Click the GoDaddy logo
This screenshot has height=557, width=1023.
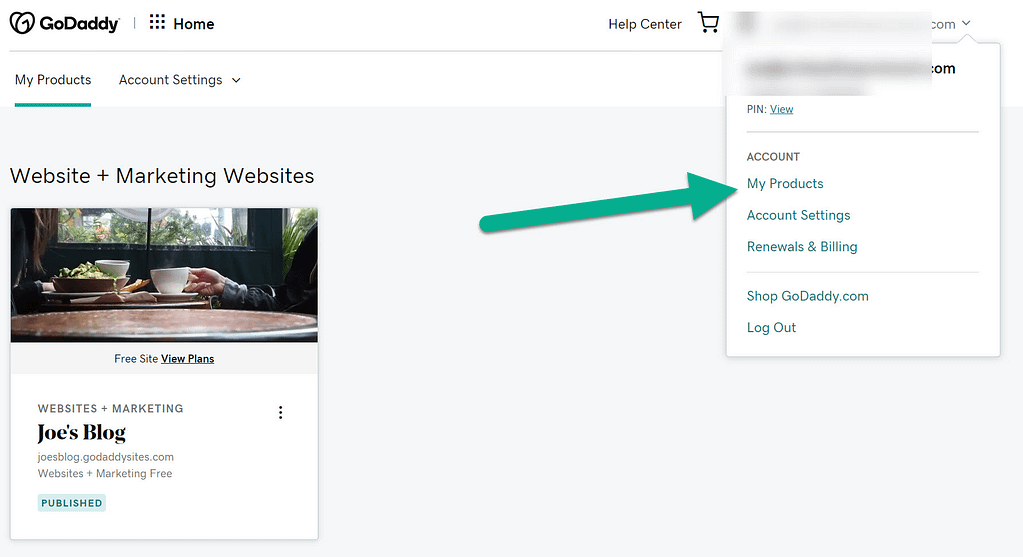65,23
